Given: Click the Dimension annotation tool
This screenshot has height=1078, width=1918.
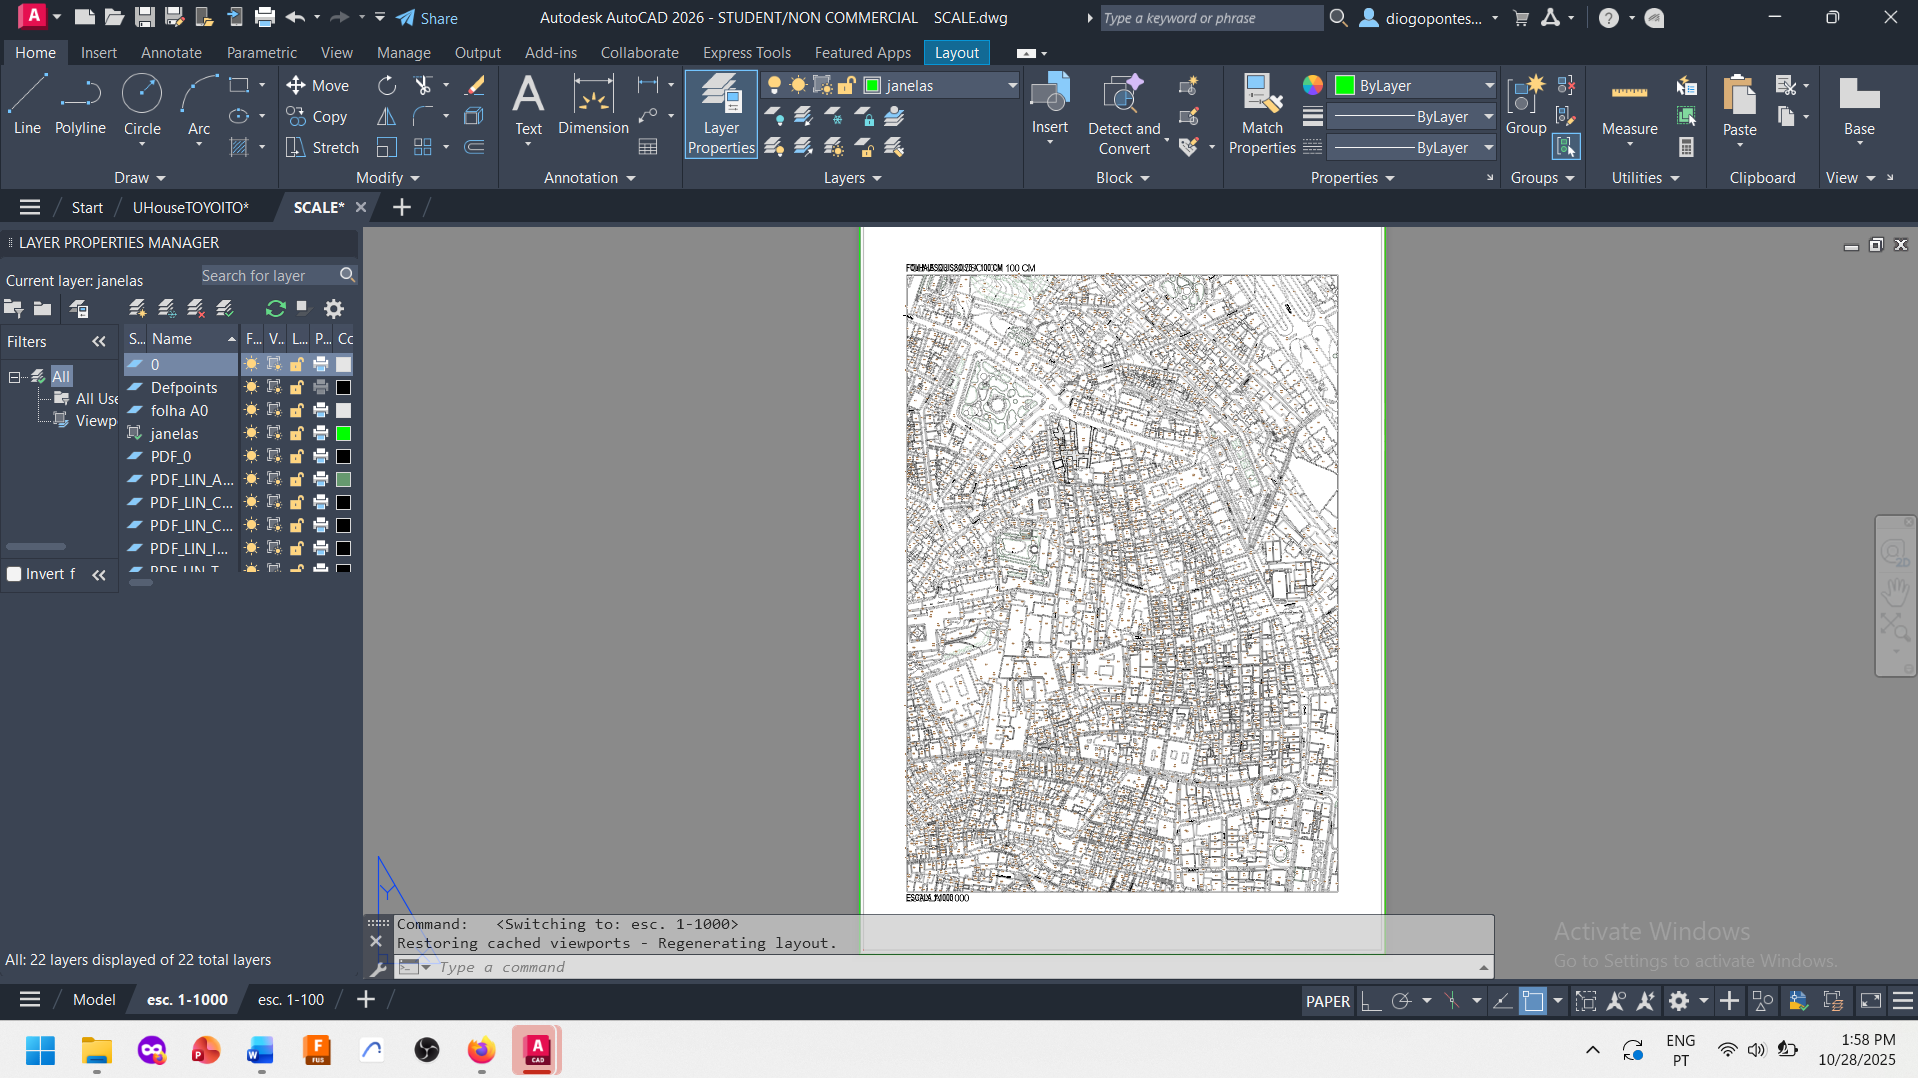Looking at the screenshot, I should coord(593,105).
